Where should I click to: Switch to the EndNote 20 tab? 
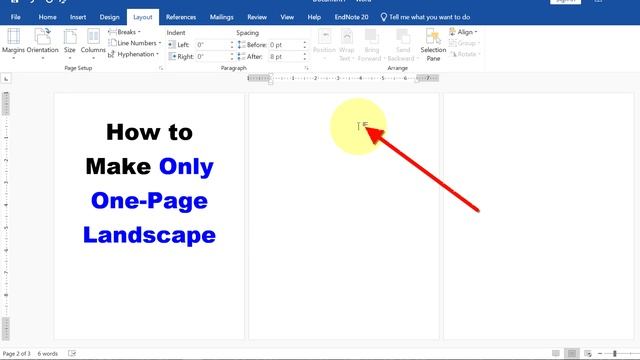(351, 17)
